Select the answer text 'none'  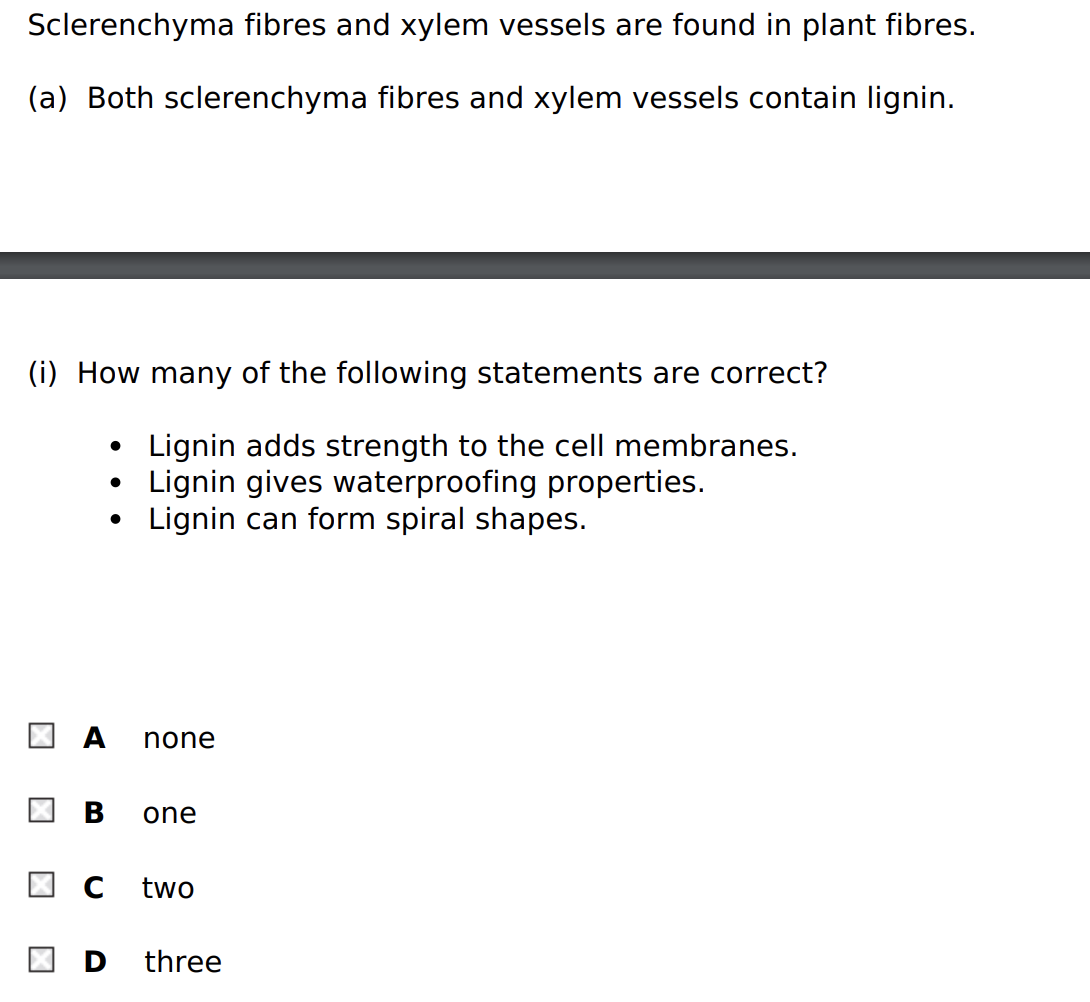(x=179, y=738)
